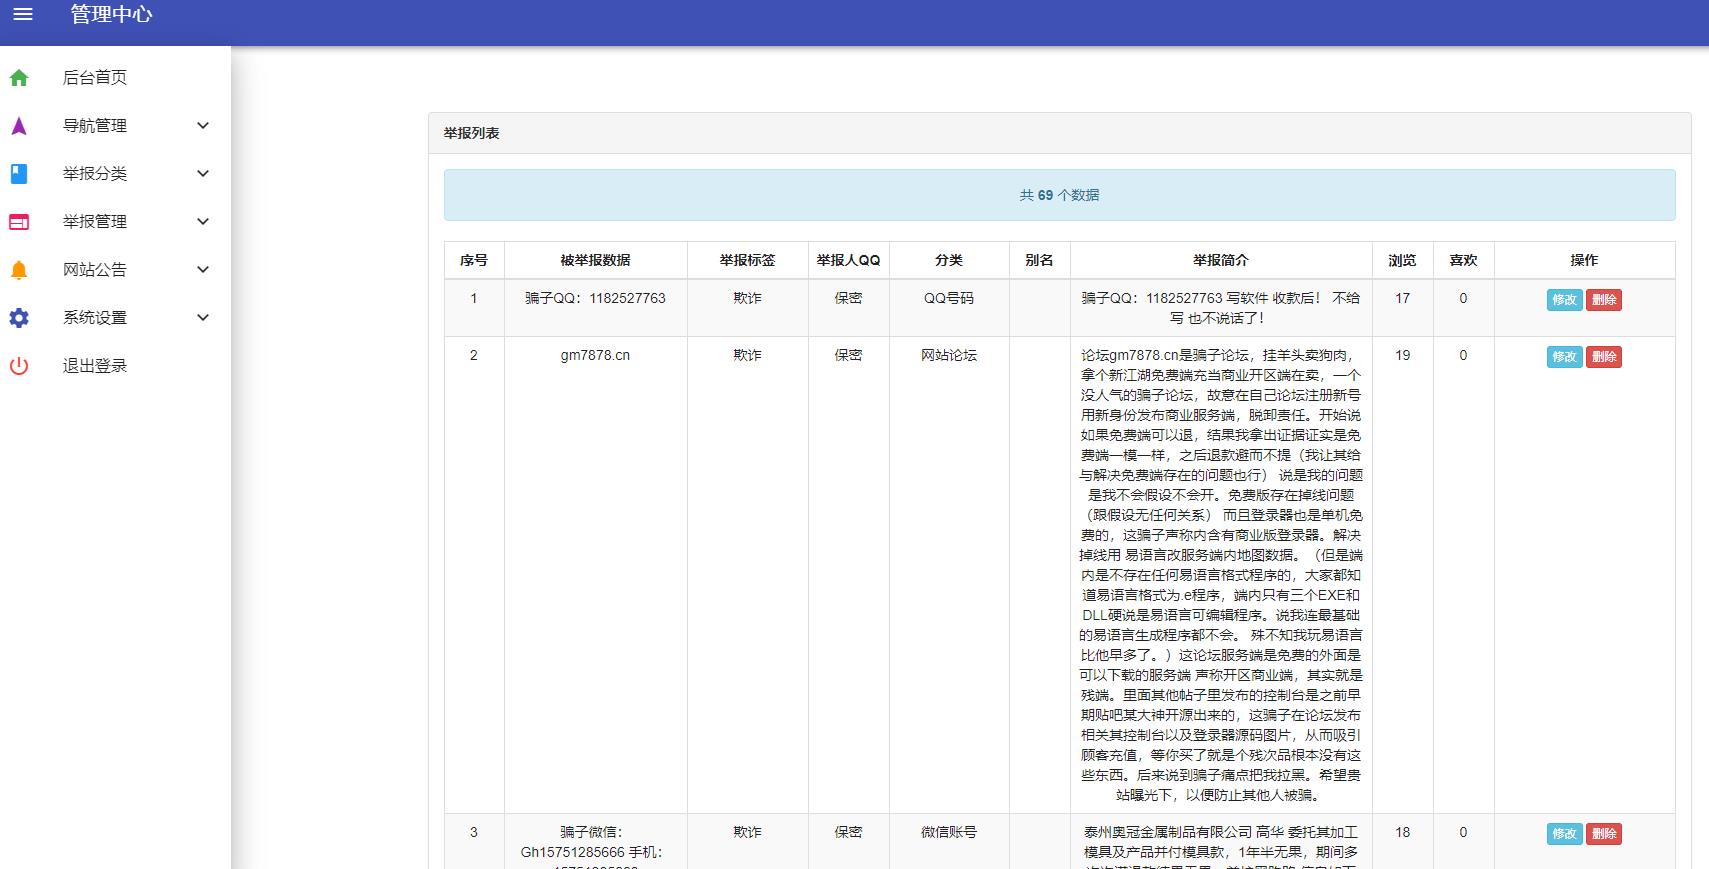Click the hamburger menu icon

(x=23, y=14)
